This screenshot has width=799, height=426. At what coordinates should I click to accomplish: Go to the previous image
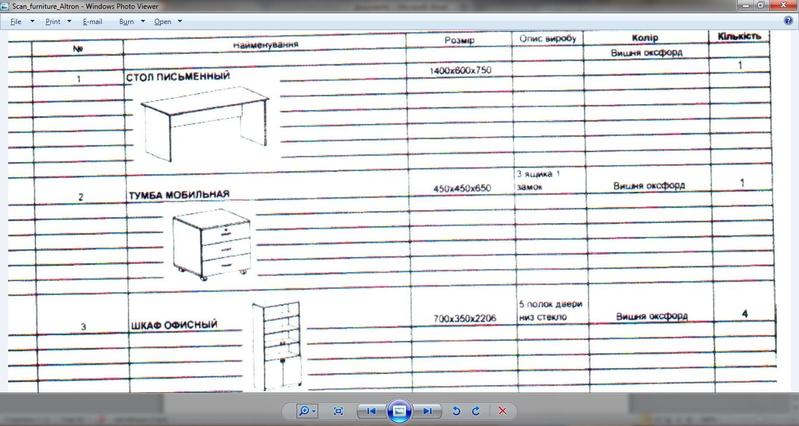coord(371,411)
